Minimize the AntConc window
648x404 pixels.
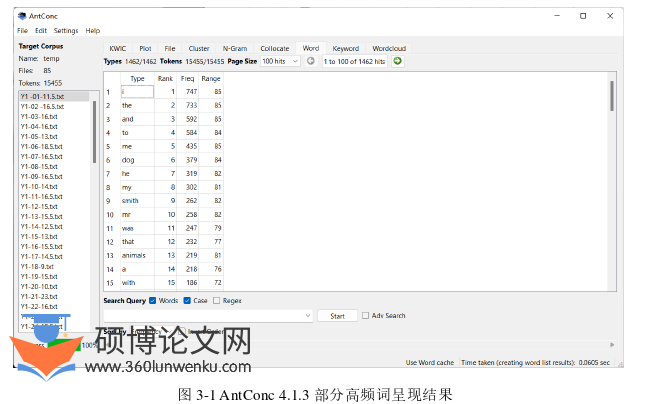557,16
